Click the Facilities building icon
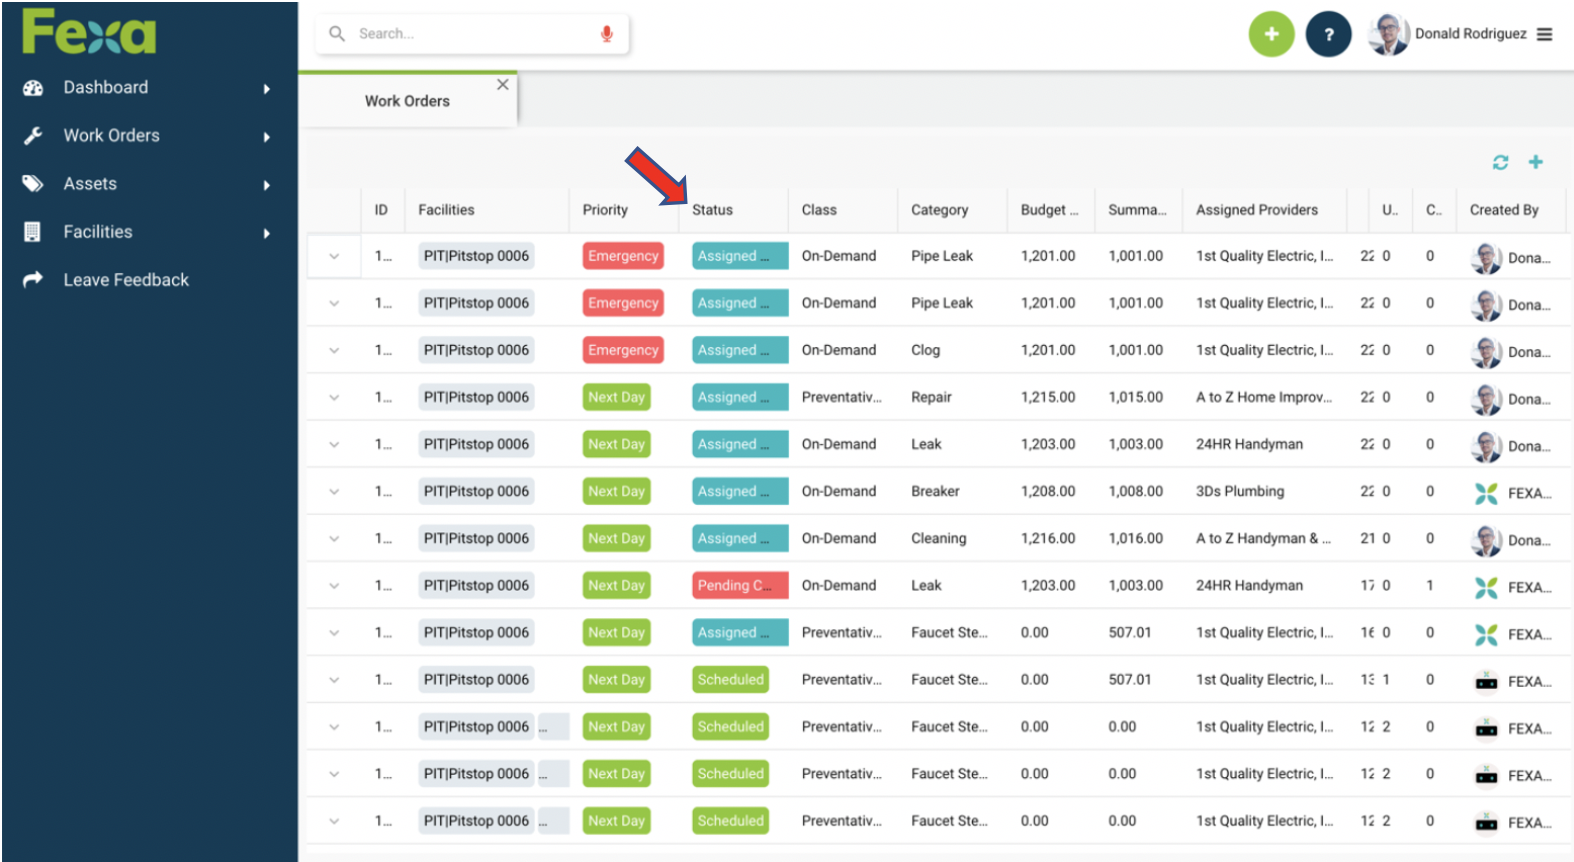The height and width of the screenshot is (862, 1574). pyautogui.click(x=32, y=232)
